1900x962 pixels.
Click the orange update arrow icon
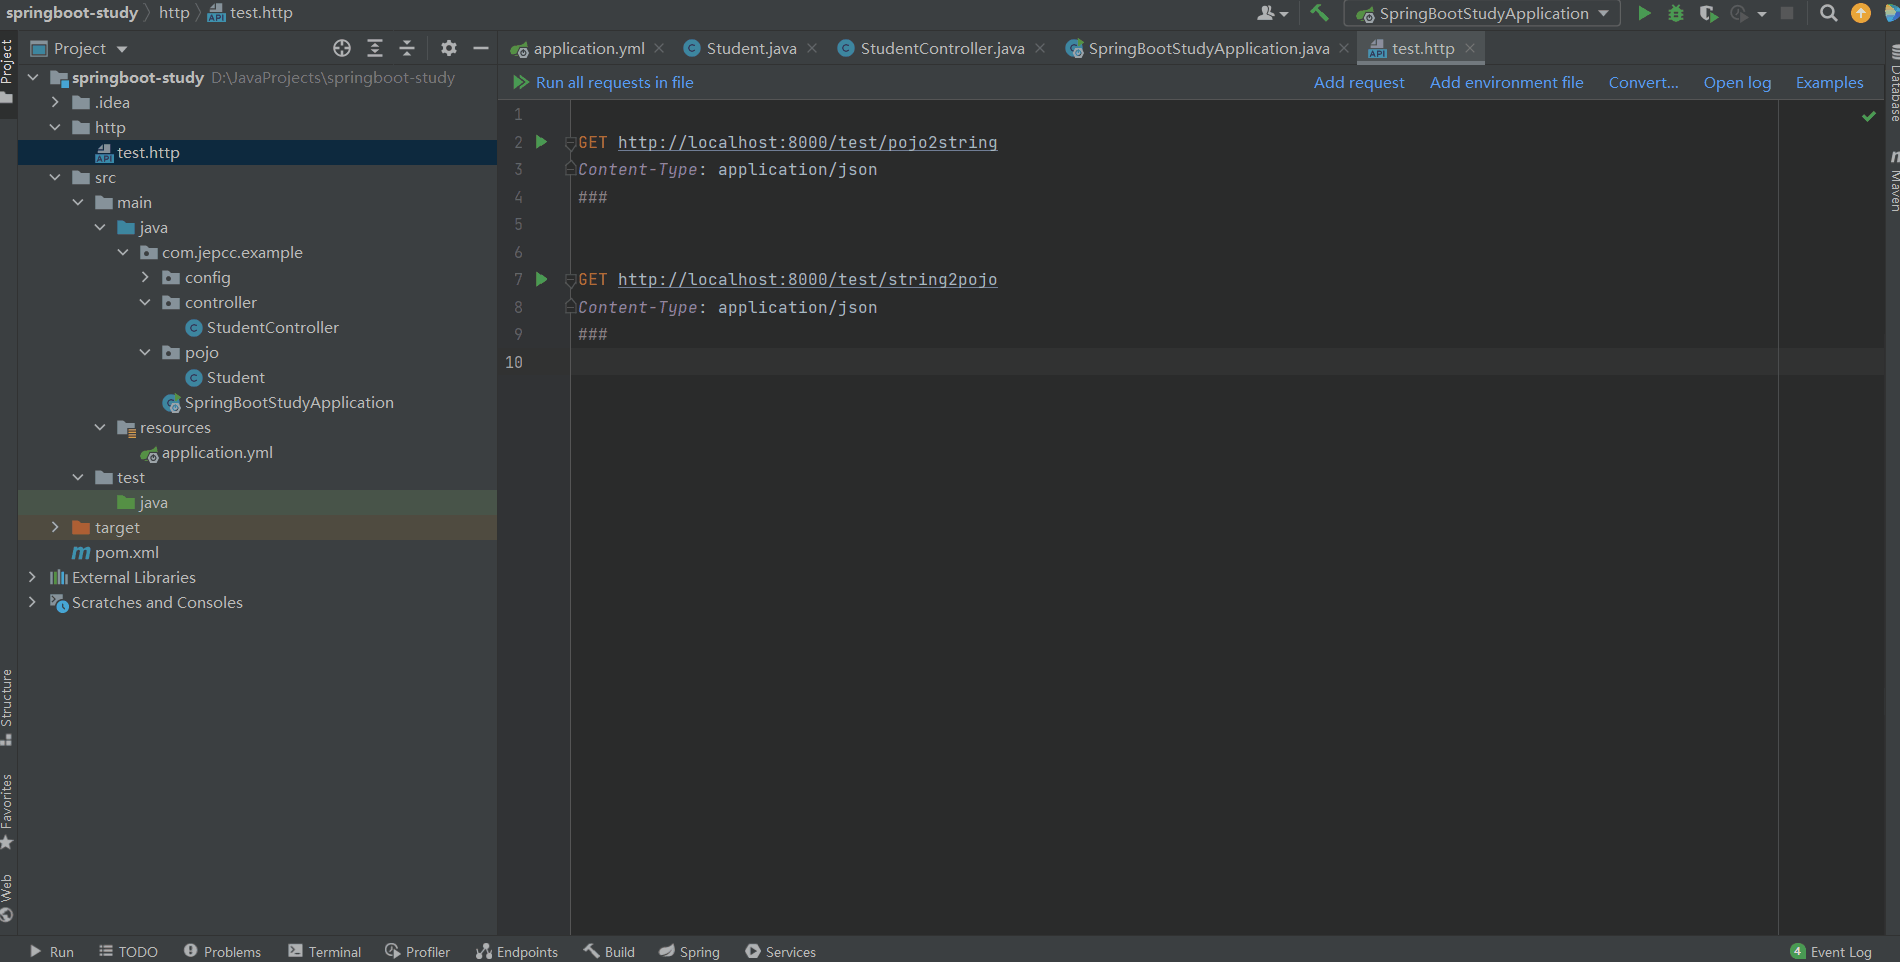click(1861, 13)
